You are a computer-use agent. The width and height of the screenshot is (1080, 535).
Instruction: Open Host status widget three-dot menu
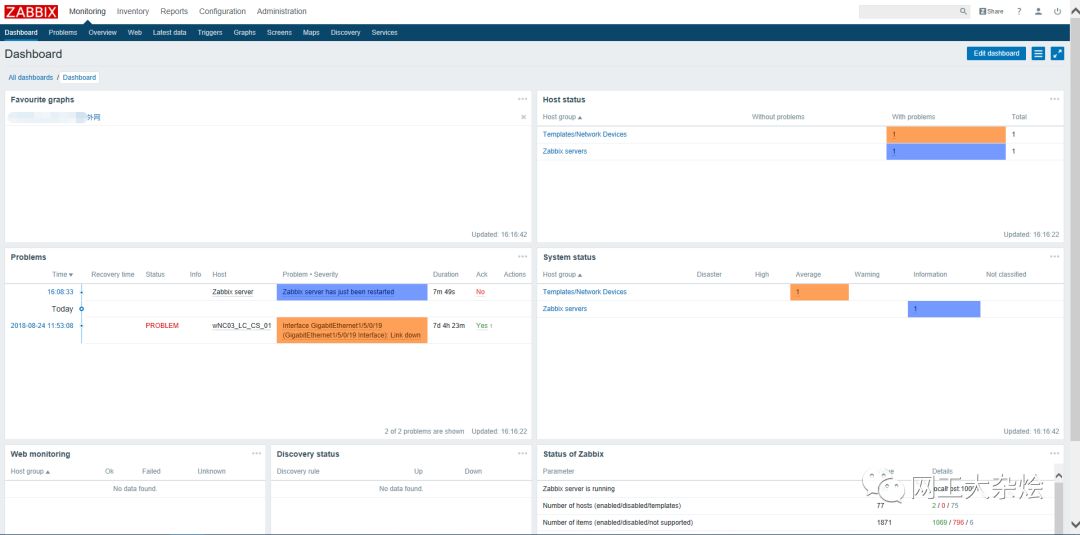tap(1055, 99)
